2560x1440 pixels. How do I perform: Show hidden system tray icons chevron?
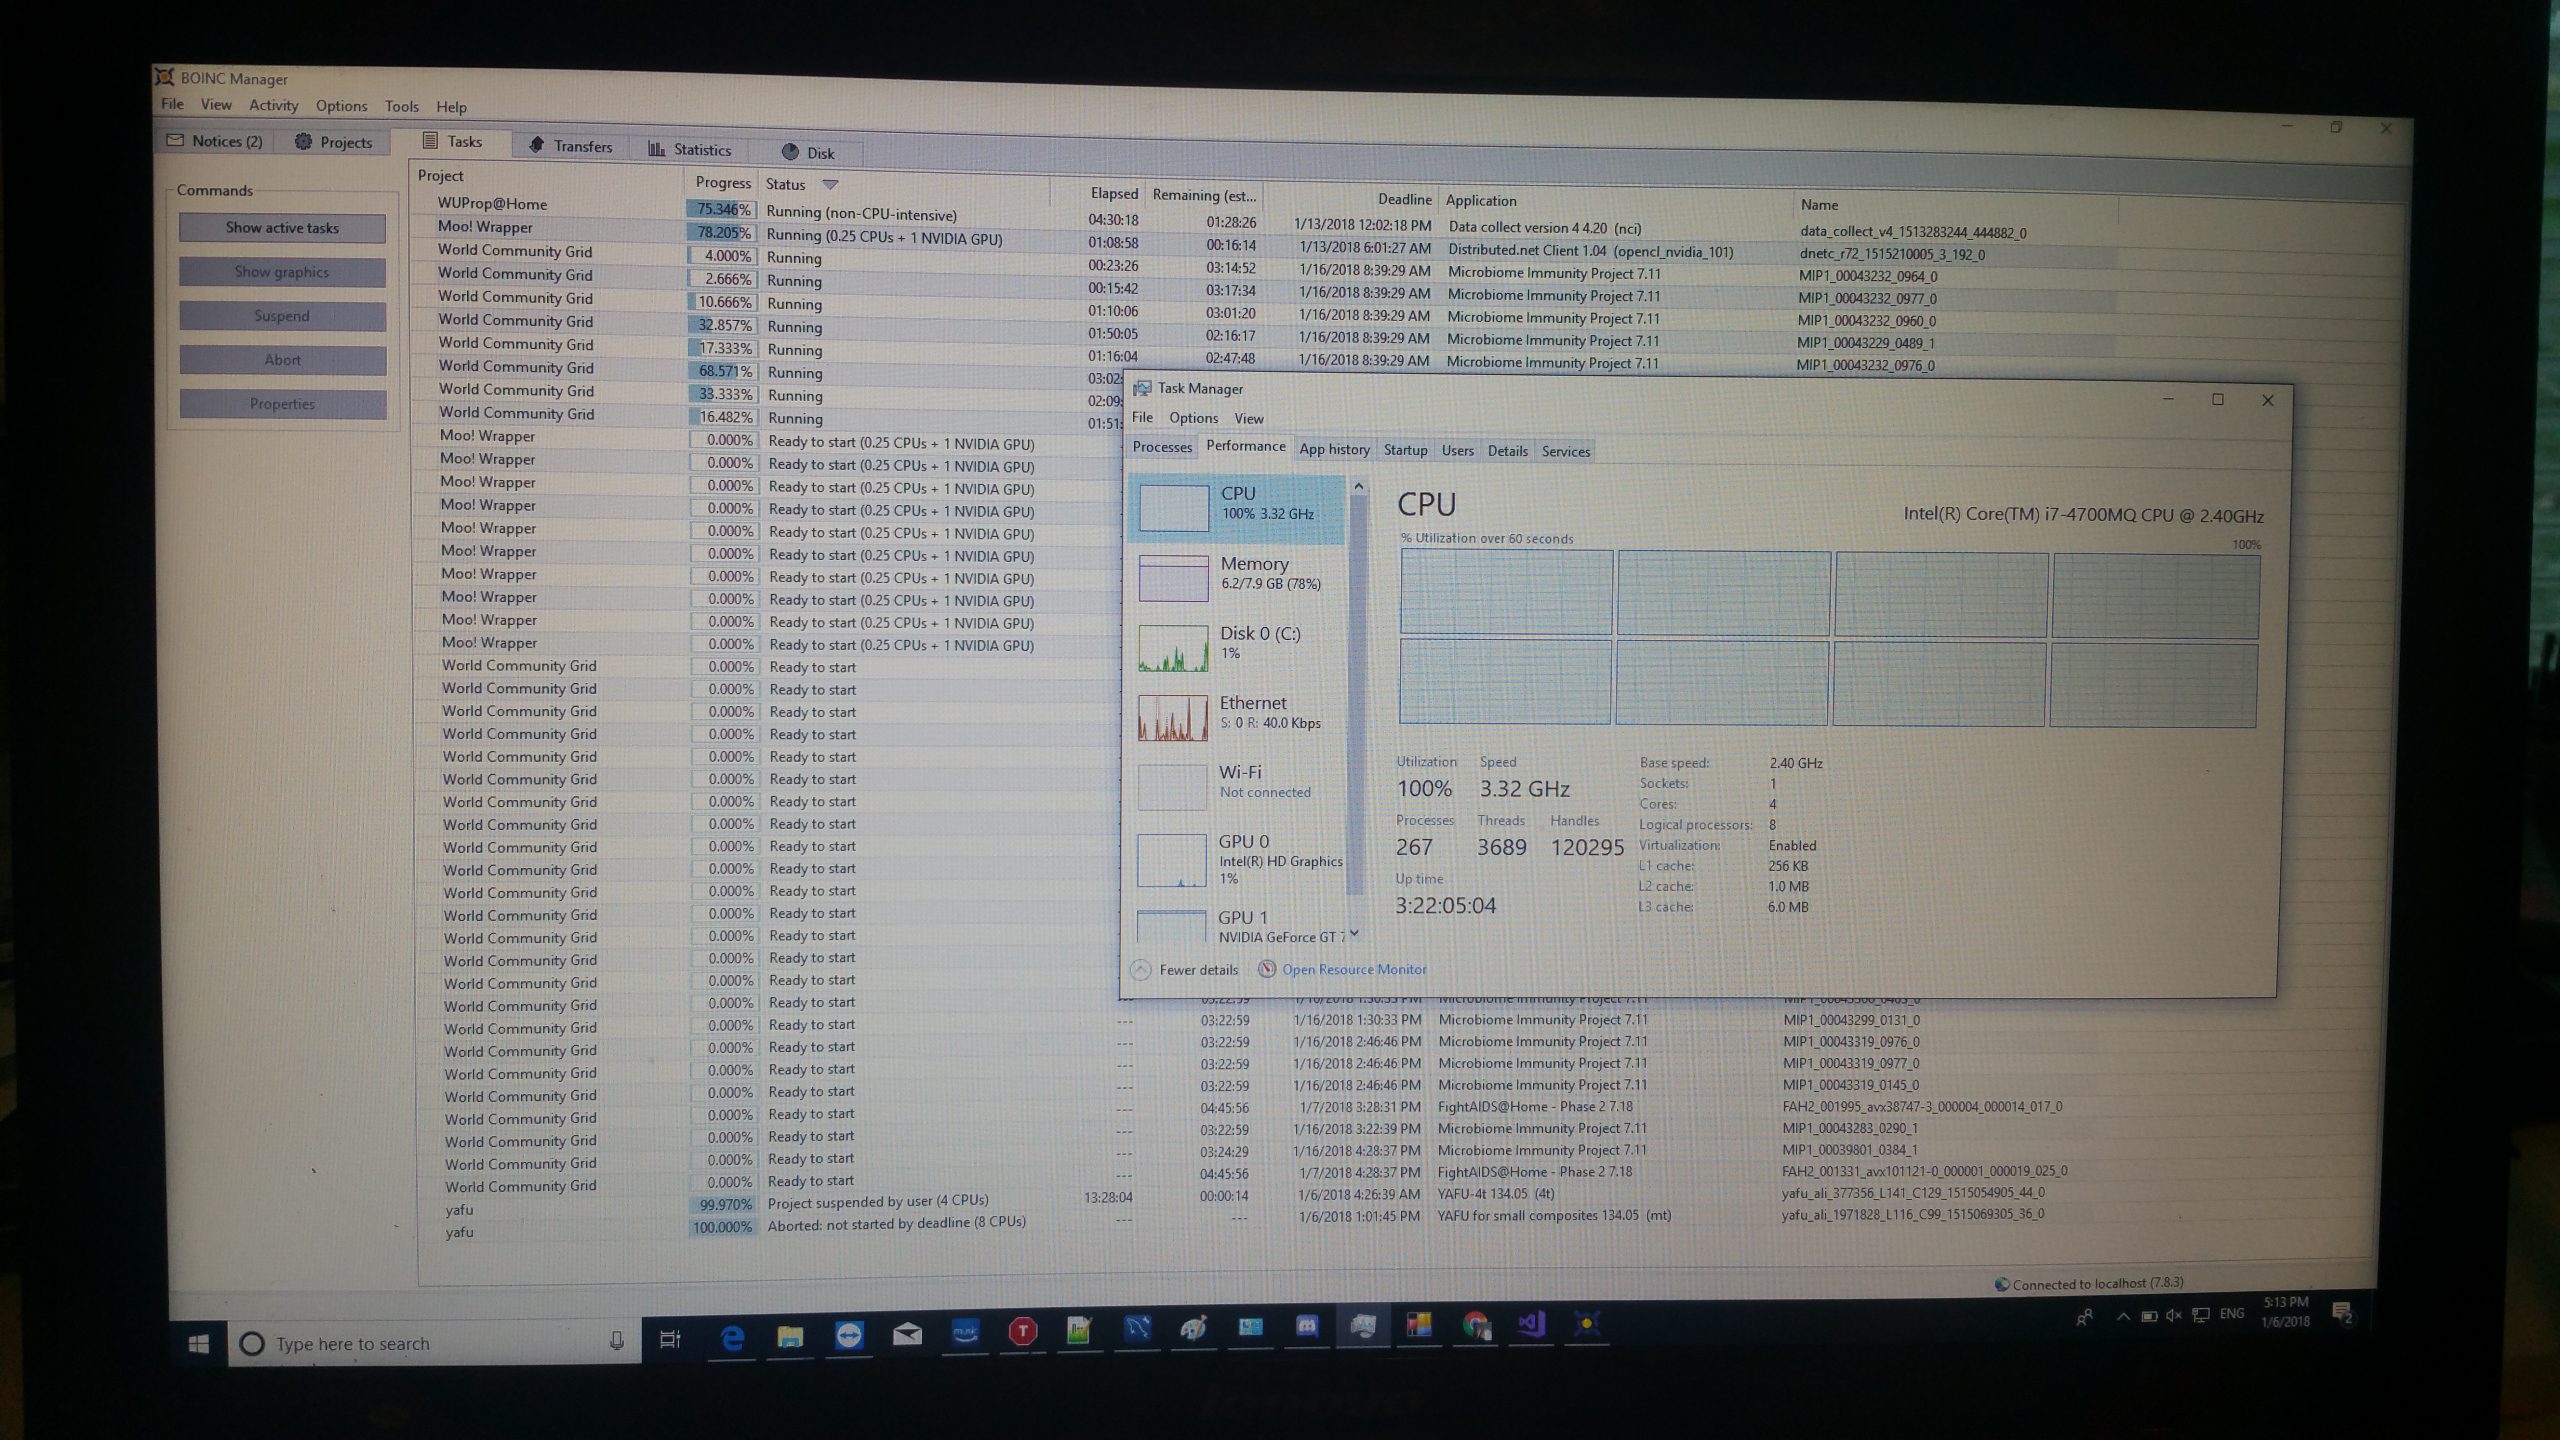2122,1317
